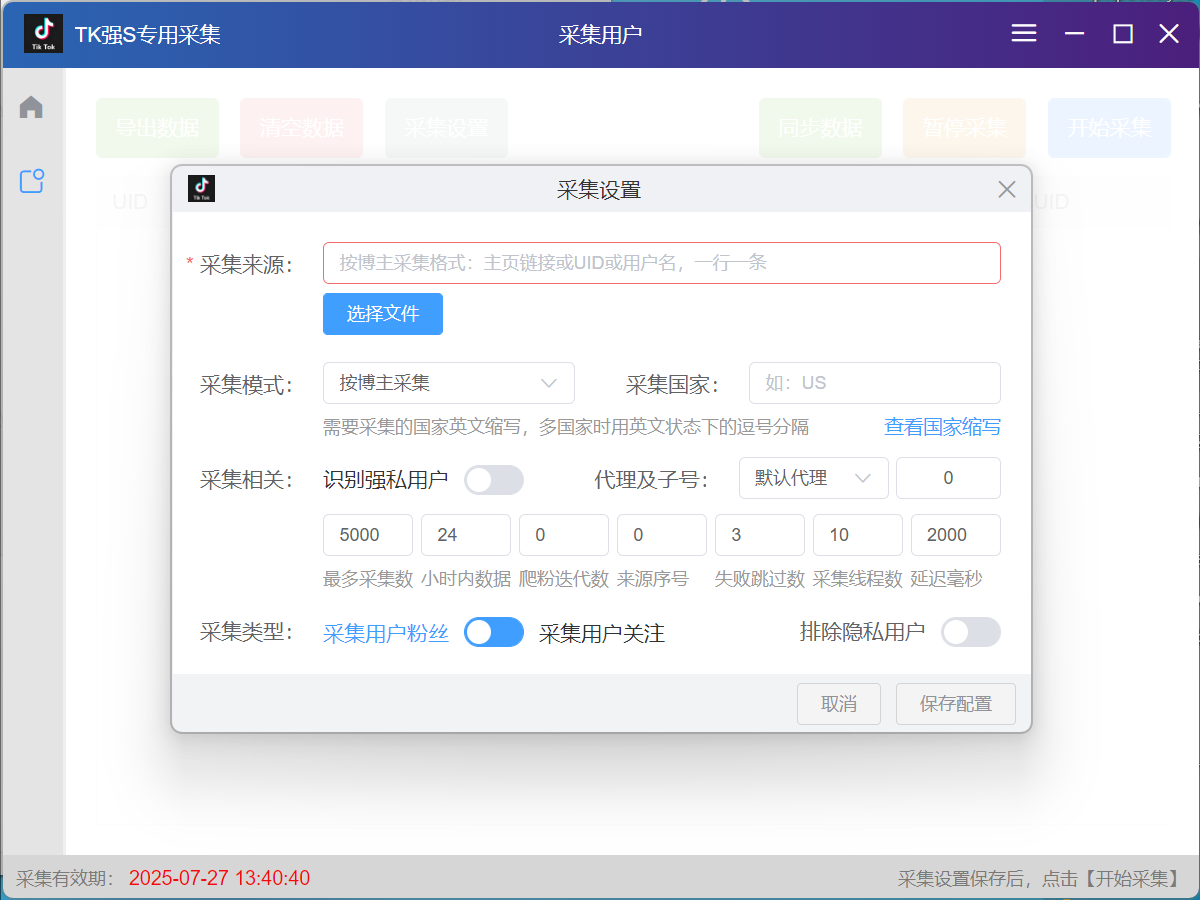Maximize the main application window
The height and width of the screenshot is (900, 1200).
point(1123,34)
